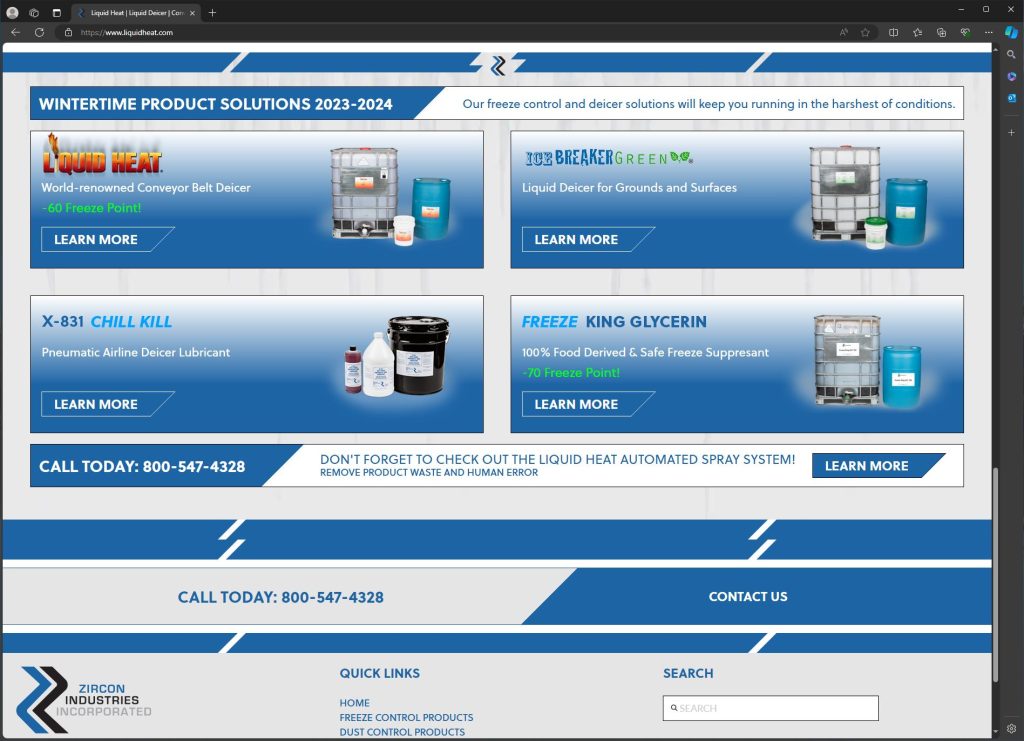The width and height of the screenshot is (1024, 741).
Task: Click the footer Search input field
Action: coord(770,708)
